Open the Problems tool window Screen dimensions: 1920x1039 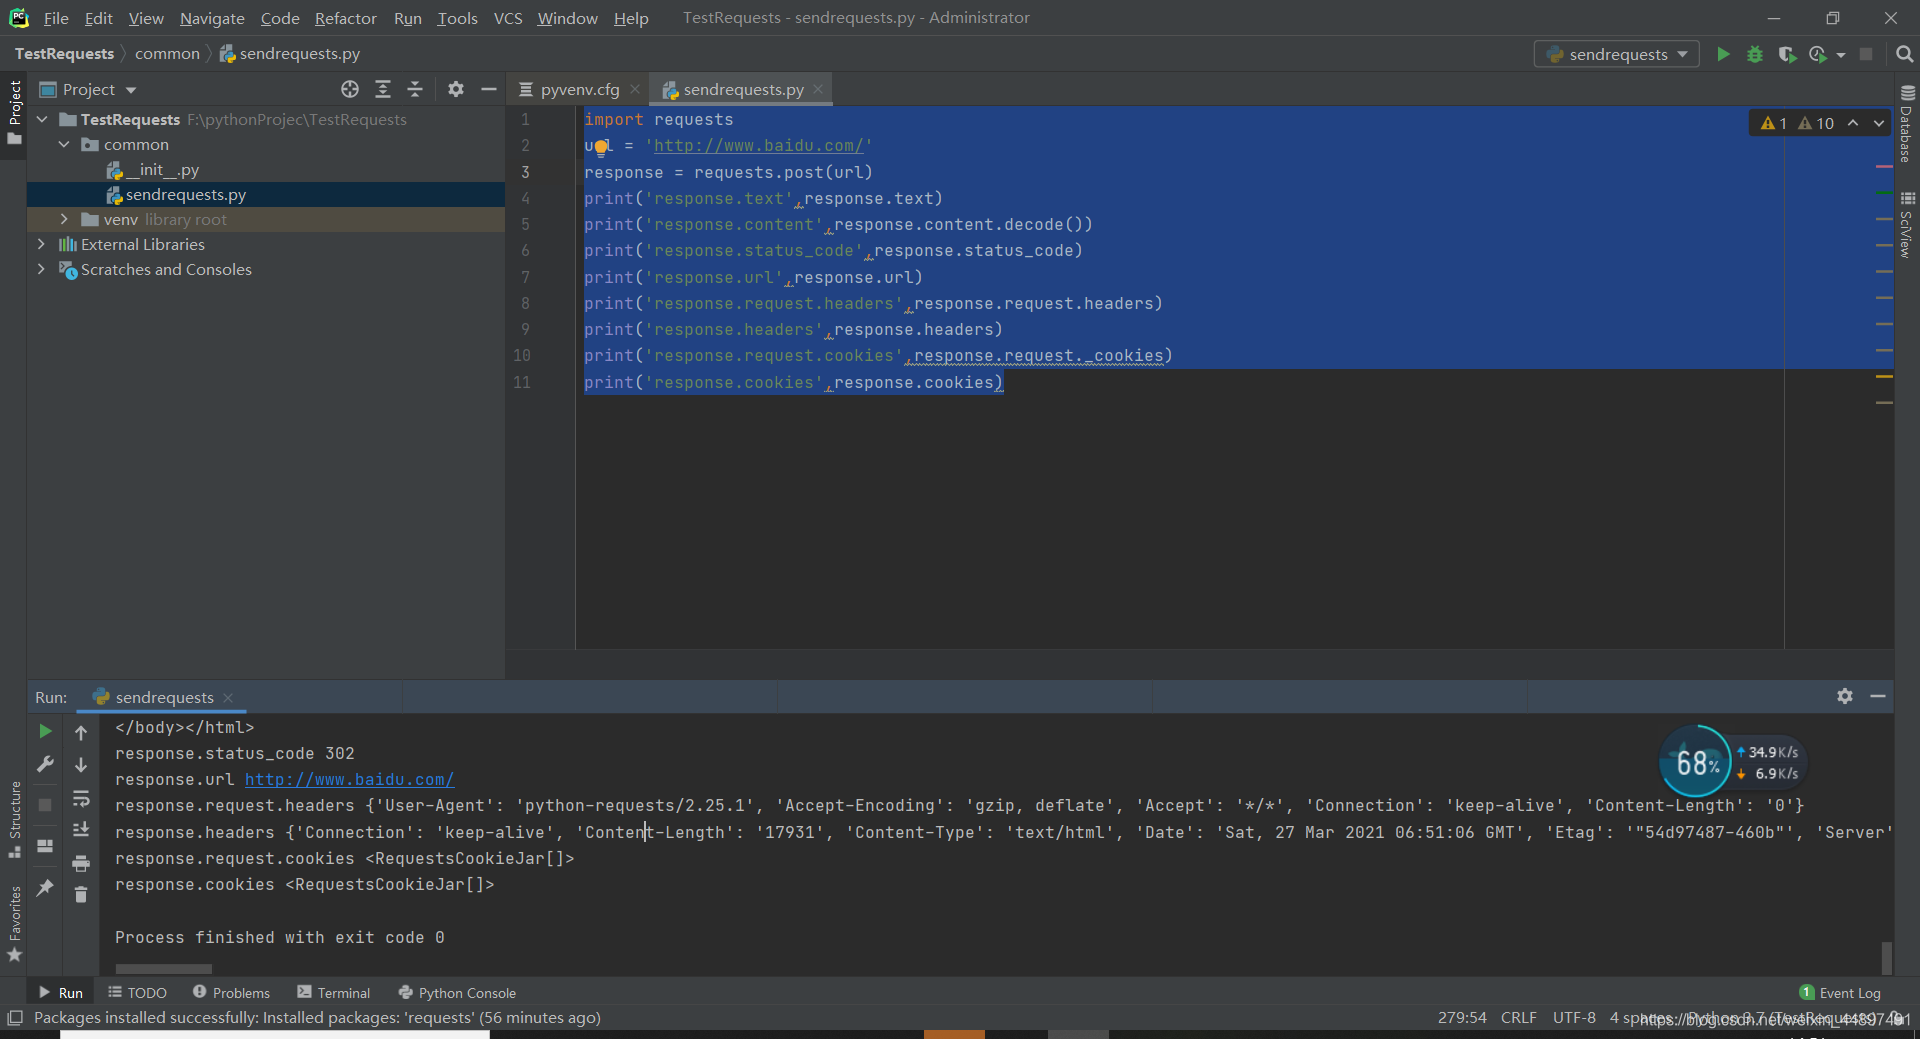pyautogui.click(x=231, y=992)
